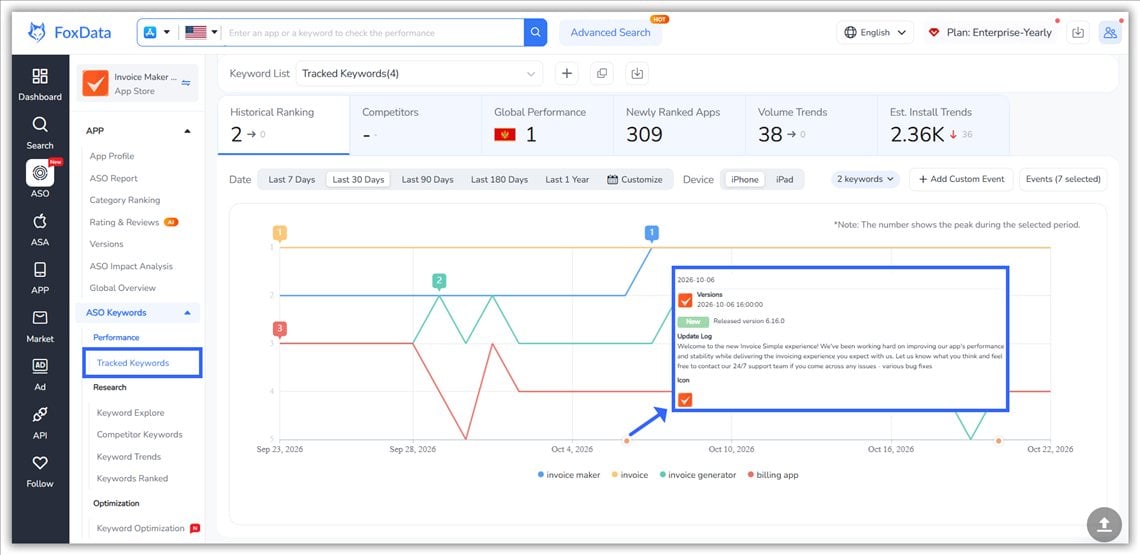Viewport: 1140px width, 555px height.
Task: Collapse the ASO Keywords section
Action: coord(188,313)
